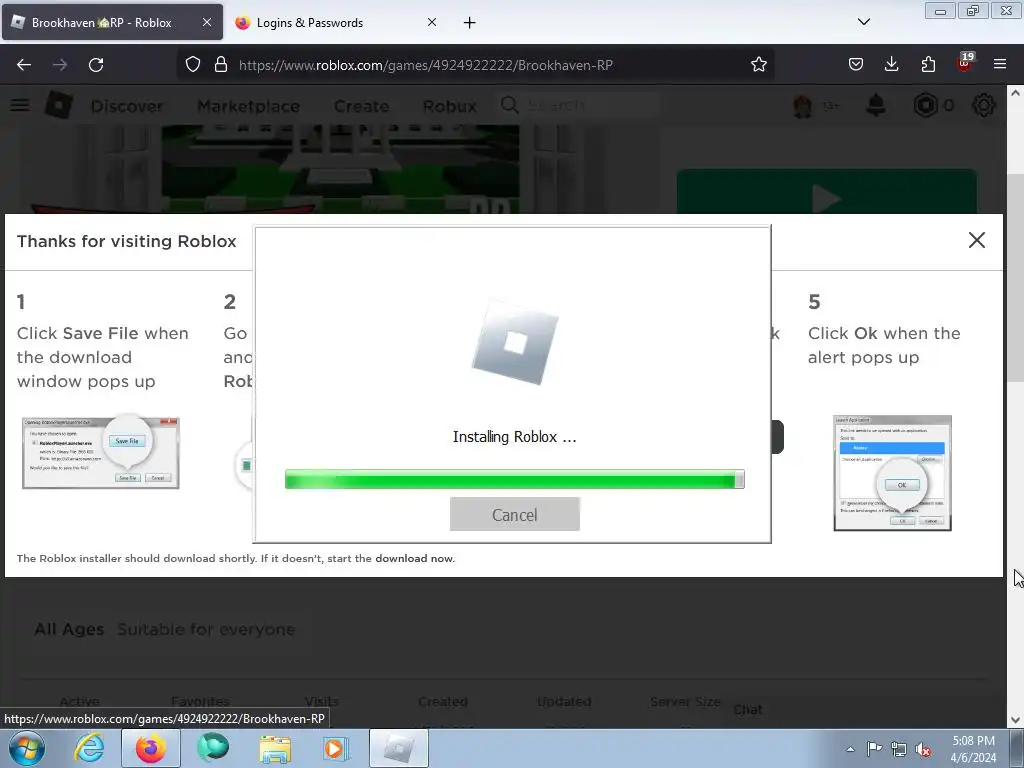Click the installation progress bar

click(x=515, y=479)
